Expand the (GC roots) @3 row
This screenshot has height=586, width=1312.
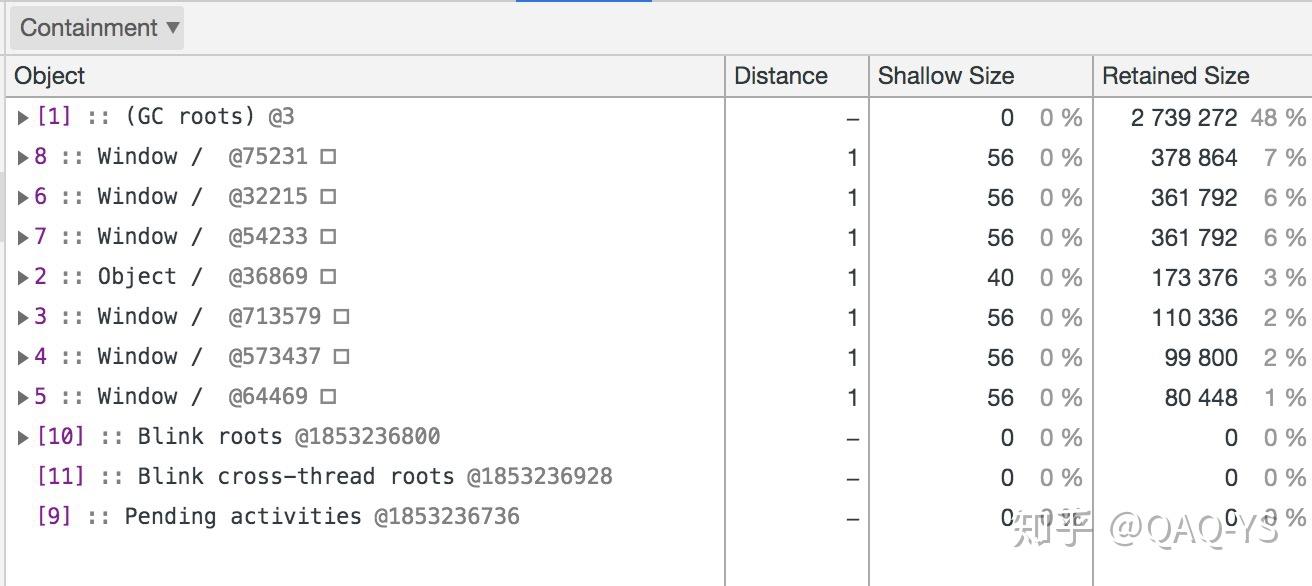[x=23, y=118]
